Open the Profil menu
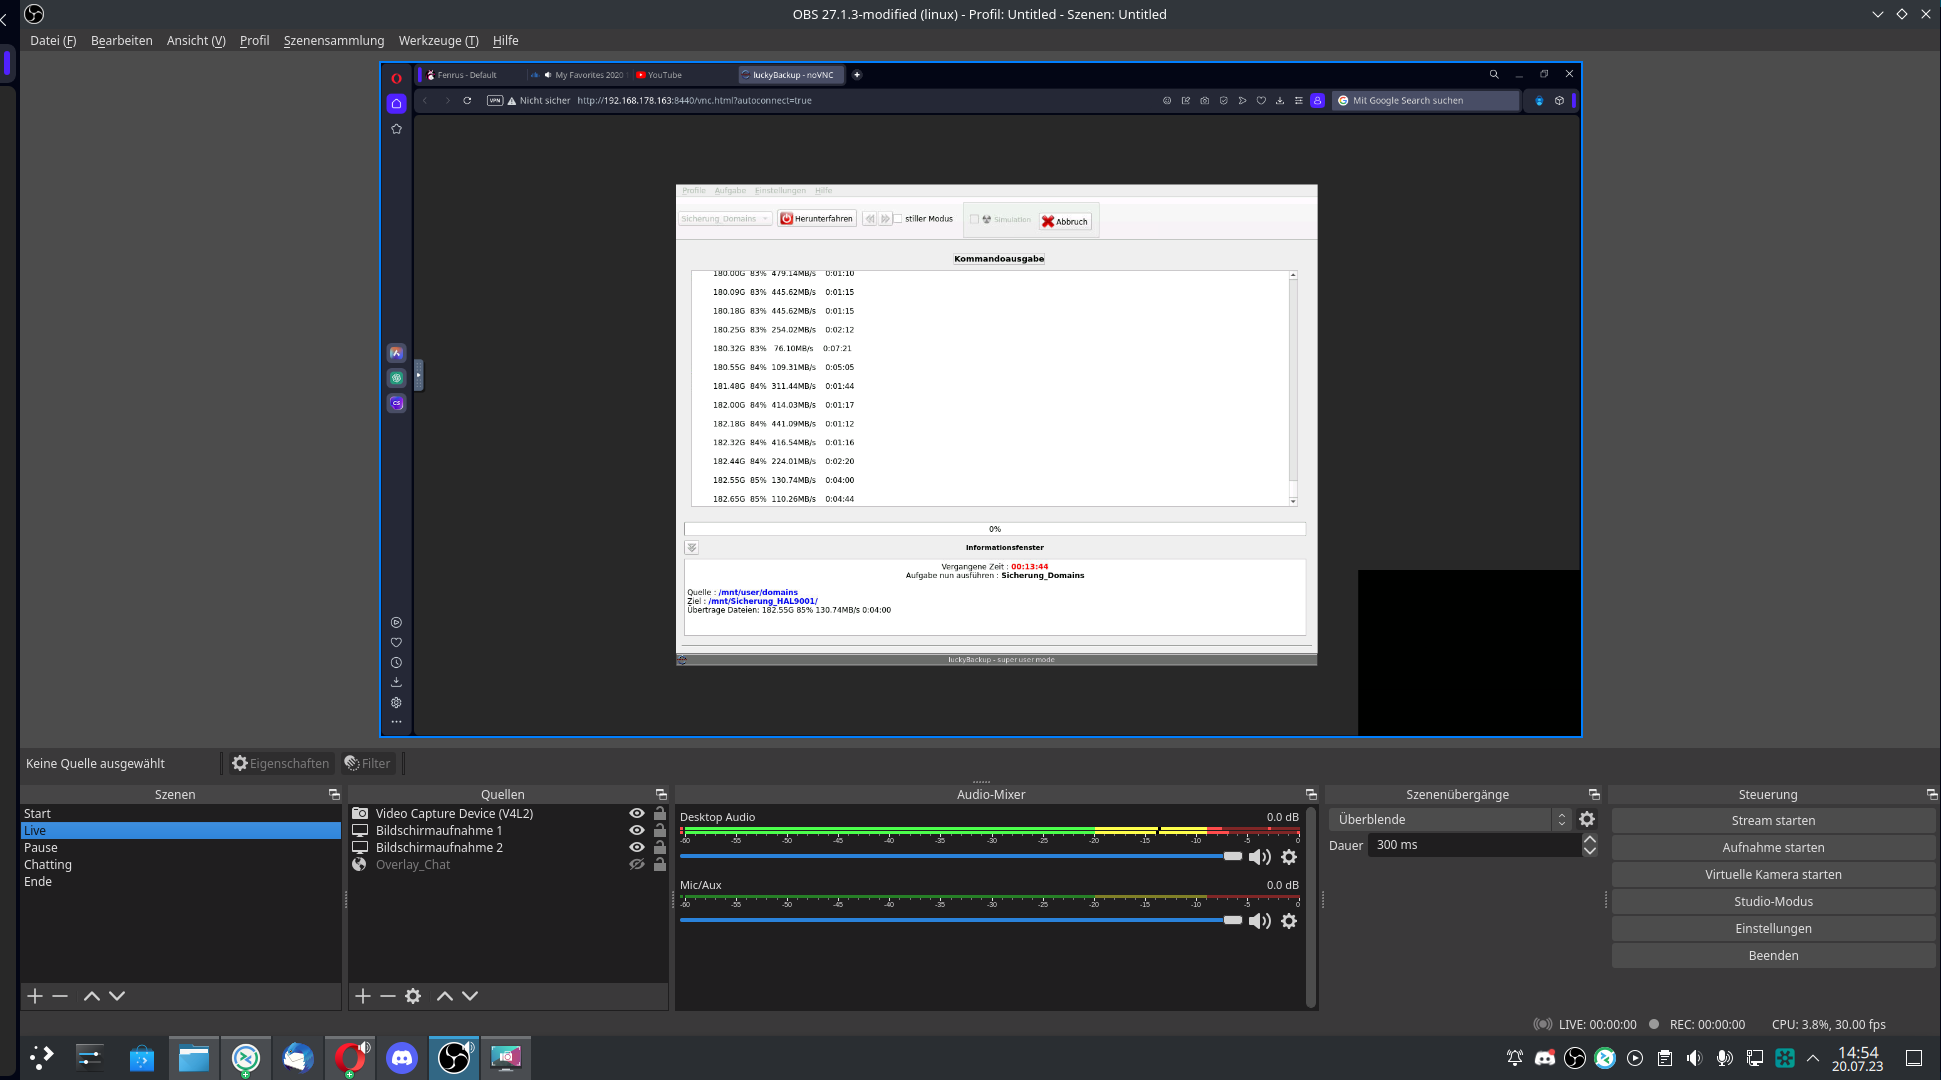Screen dimensions: 1941x1080 pyautogui.click(x=254, y=41)
